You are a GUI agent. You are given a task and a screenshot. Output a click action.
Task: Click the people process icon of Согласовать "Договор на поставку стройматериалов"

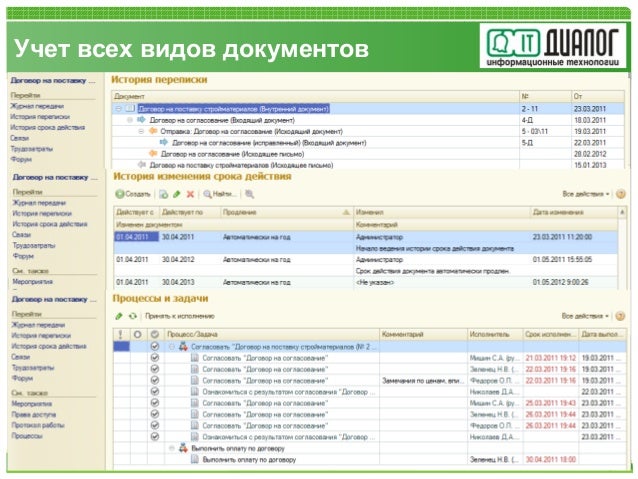click(x=184, y=347)
